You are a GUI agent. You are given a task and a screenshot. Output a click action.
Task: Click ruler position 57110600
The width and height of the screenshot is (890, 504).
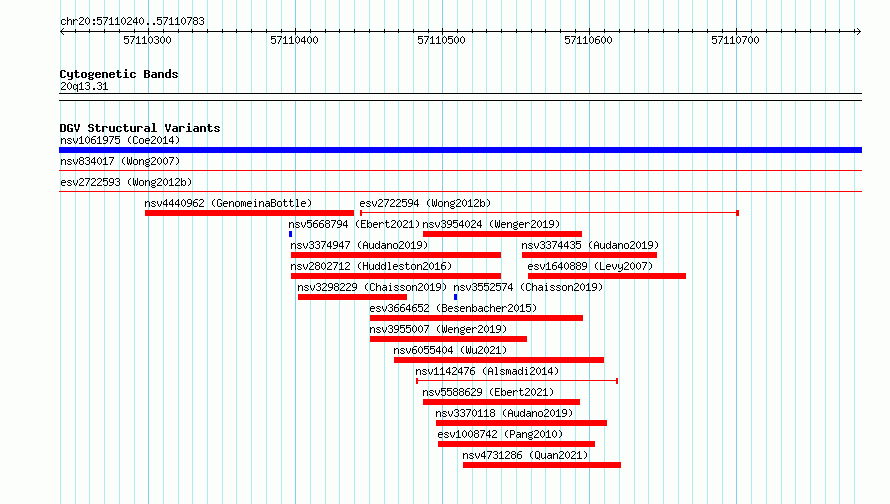589,40
